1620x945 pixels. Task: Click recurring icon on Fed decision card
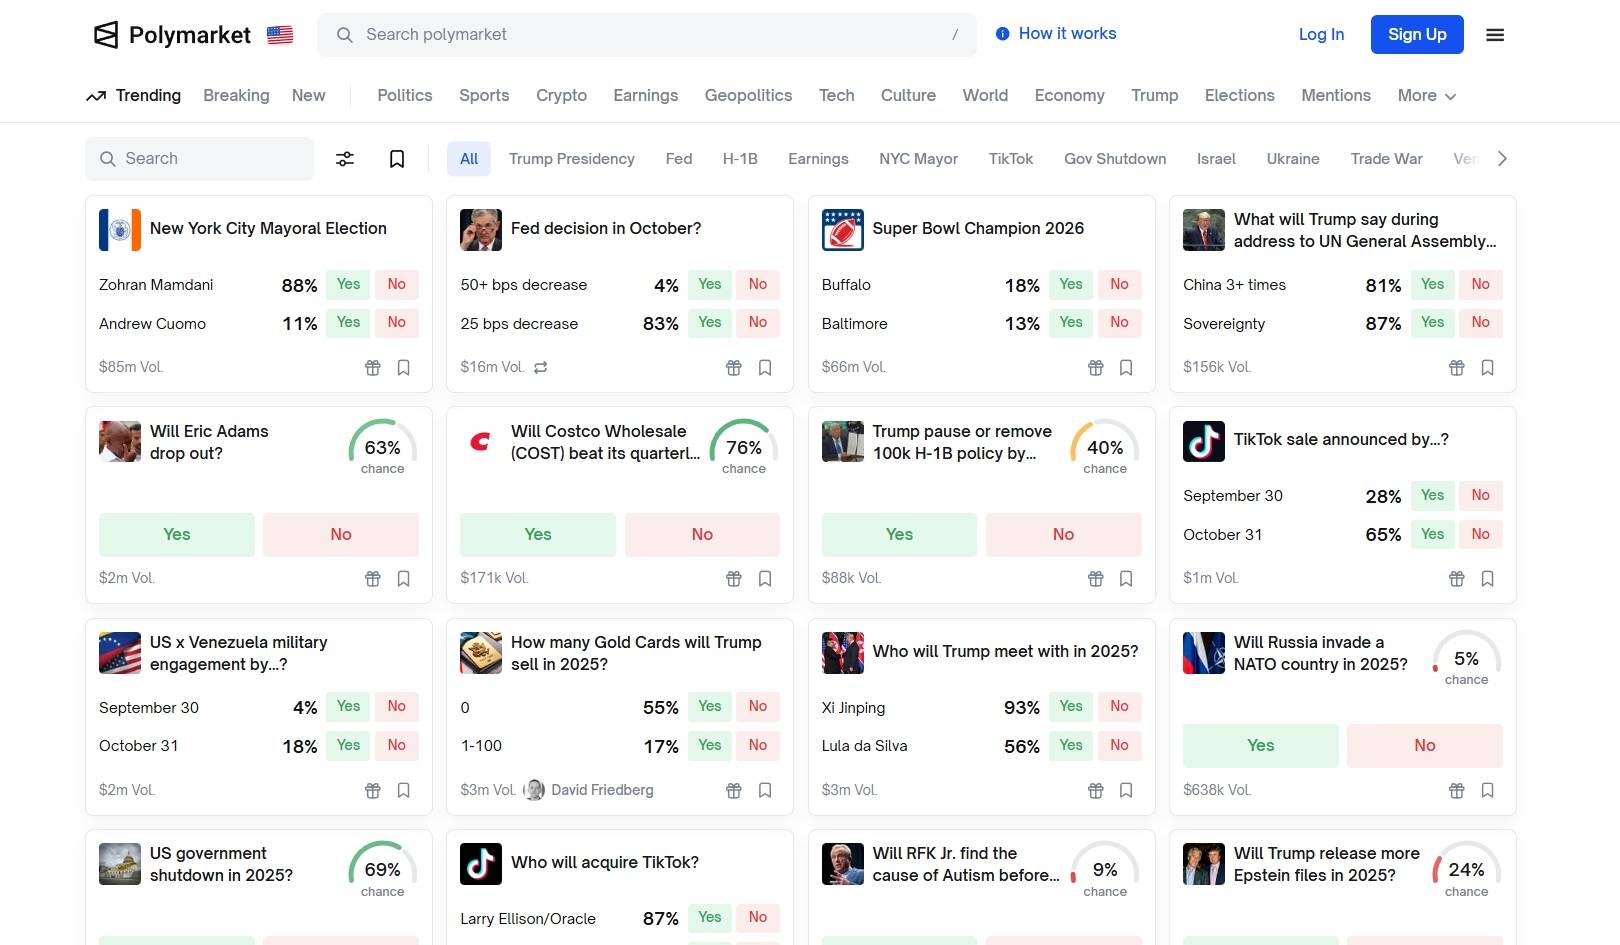[541, 368]
